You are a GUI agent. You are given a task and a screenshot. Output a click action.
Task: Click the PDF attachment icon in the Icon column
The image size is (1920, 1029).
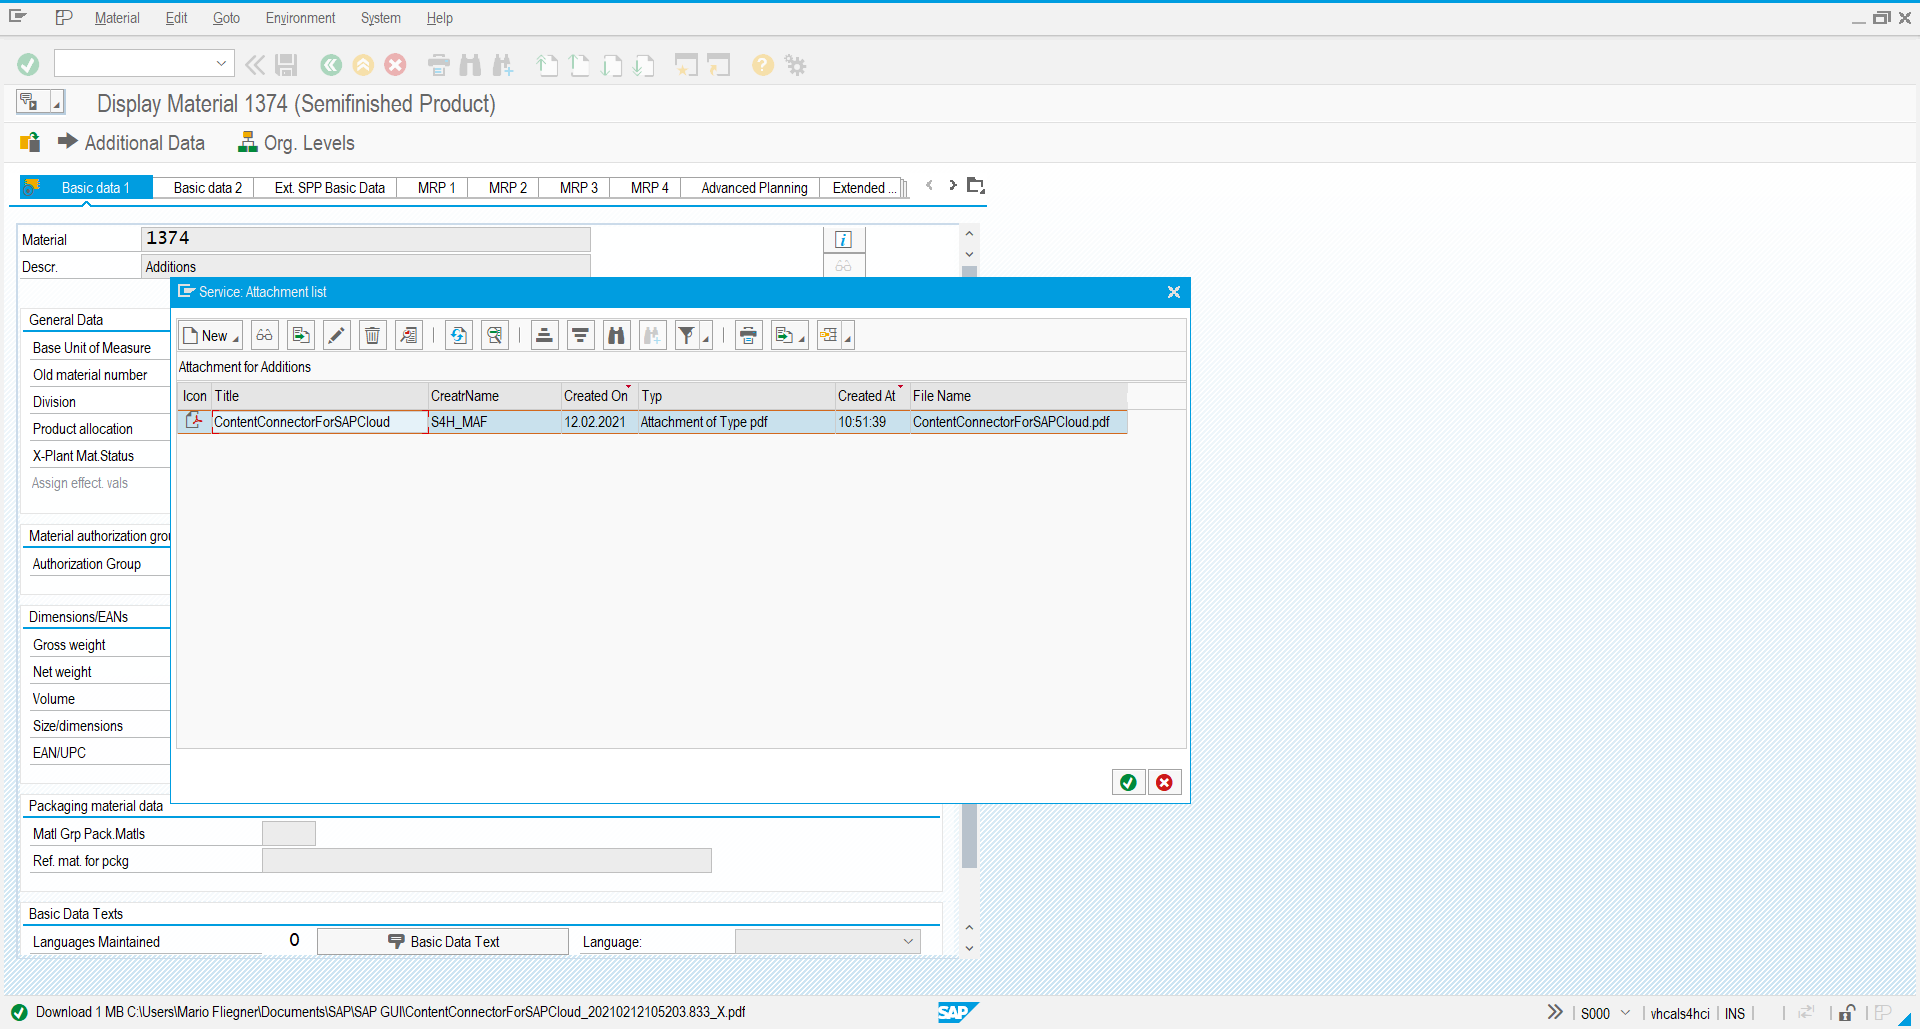click(x=194, y=421)
